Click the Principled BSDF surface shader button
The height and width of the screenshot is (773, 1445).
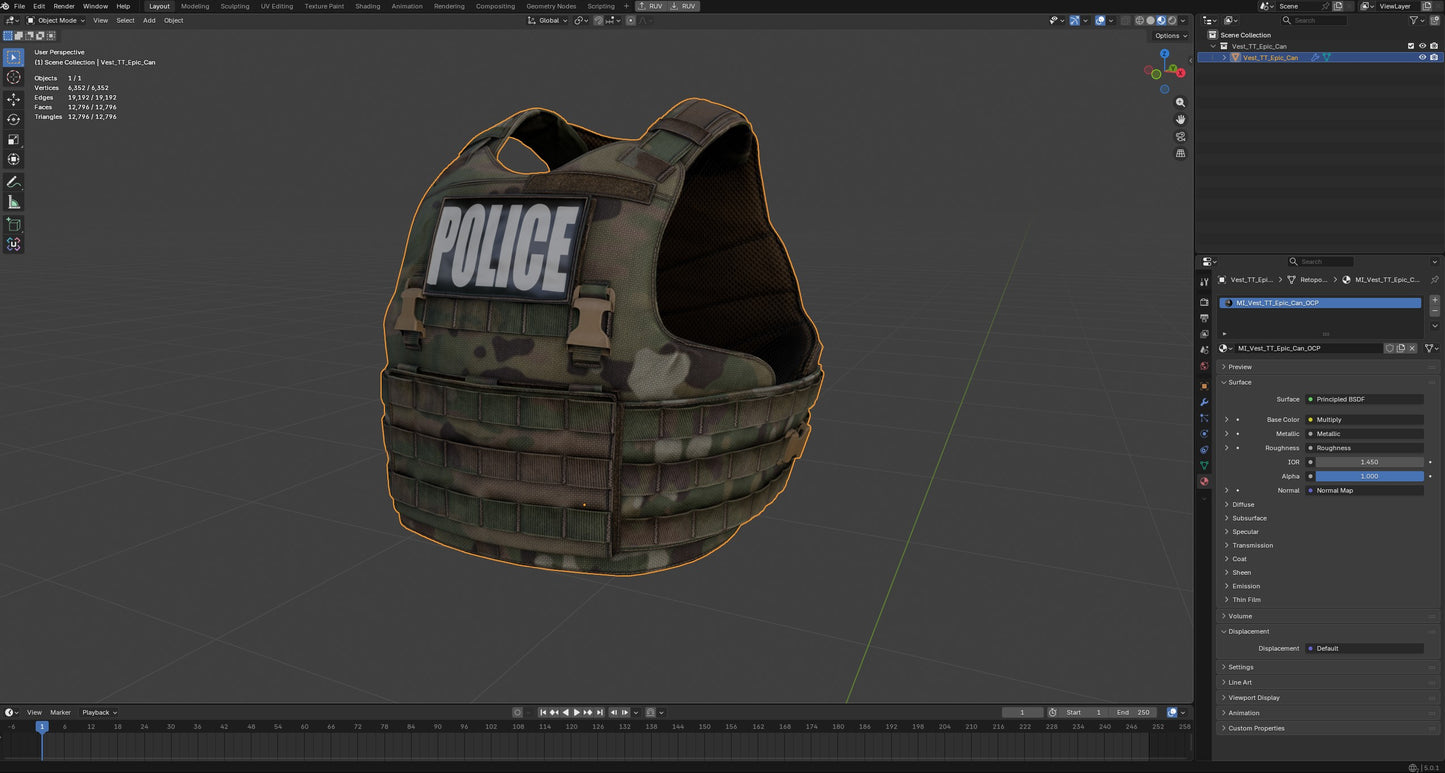pyautogui.click(x=1364, y=399)
